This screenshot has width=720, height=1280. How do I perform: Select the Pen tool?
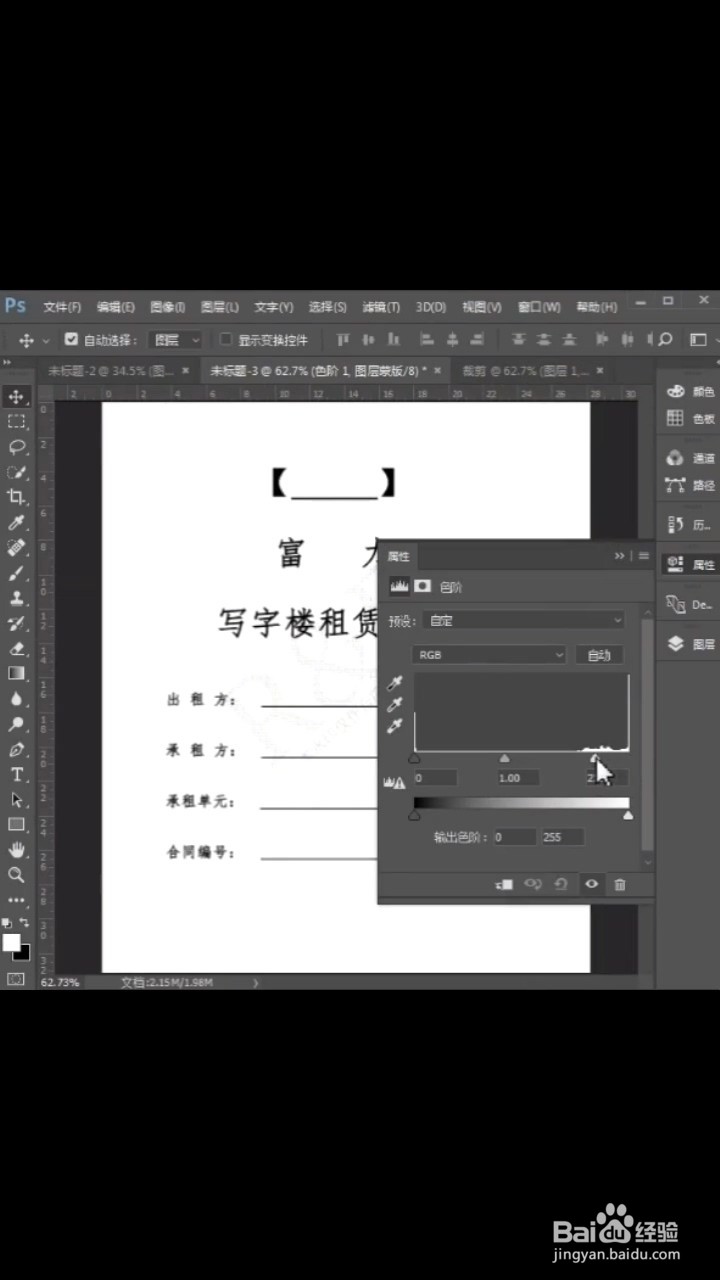[x=16, y=749]
